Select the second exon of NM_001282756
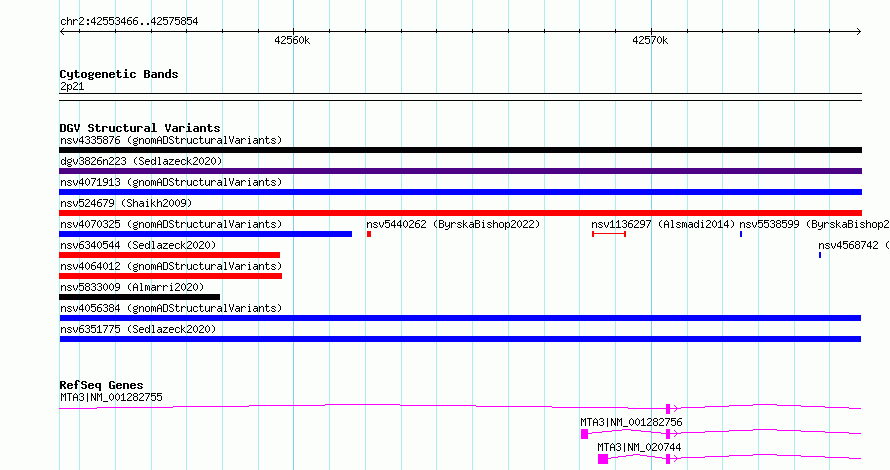This screenshot has width=890, height=470. coord(668,434)
